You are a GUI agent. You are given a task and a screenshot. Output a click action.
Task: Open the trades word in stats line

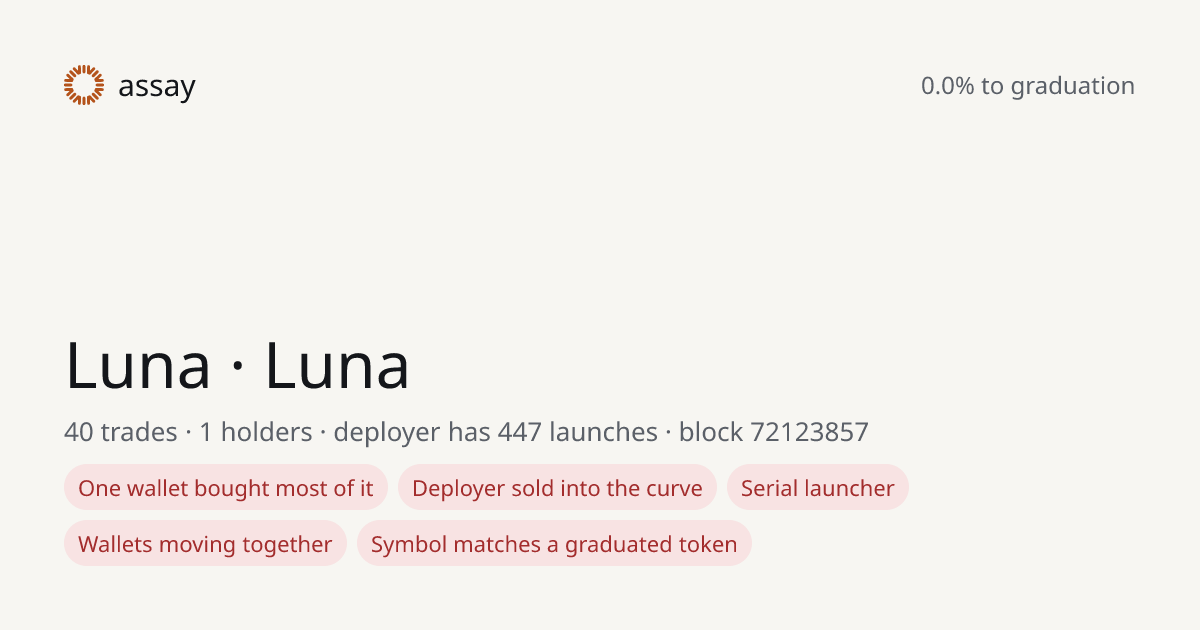coord(138,432)
